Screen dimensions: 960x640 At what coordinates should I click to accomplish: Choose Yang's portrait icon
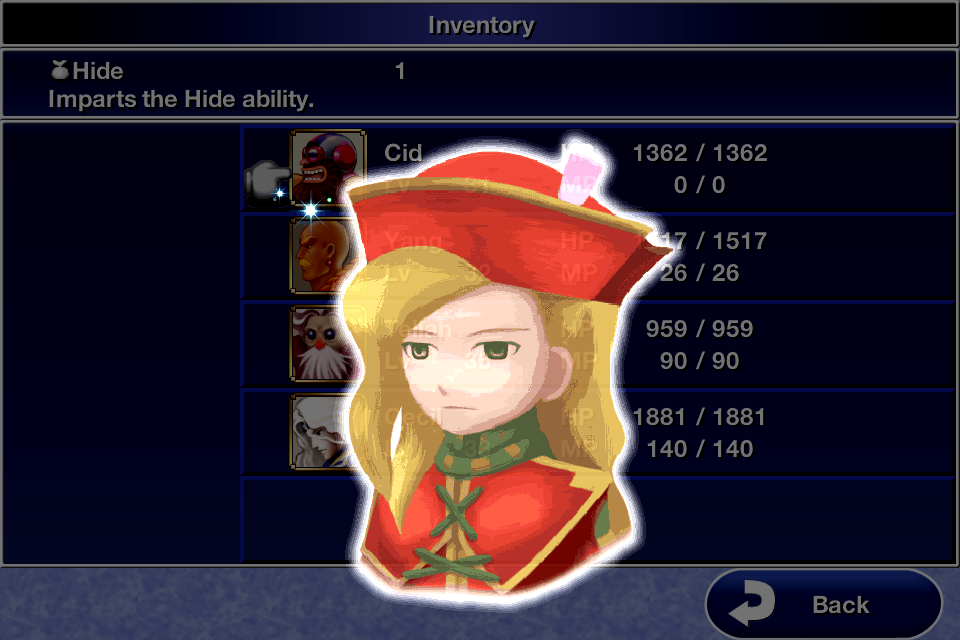point(321,256)
